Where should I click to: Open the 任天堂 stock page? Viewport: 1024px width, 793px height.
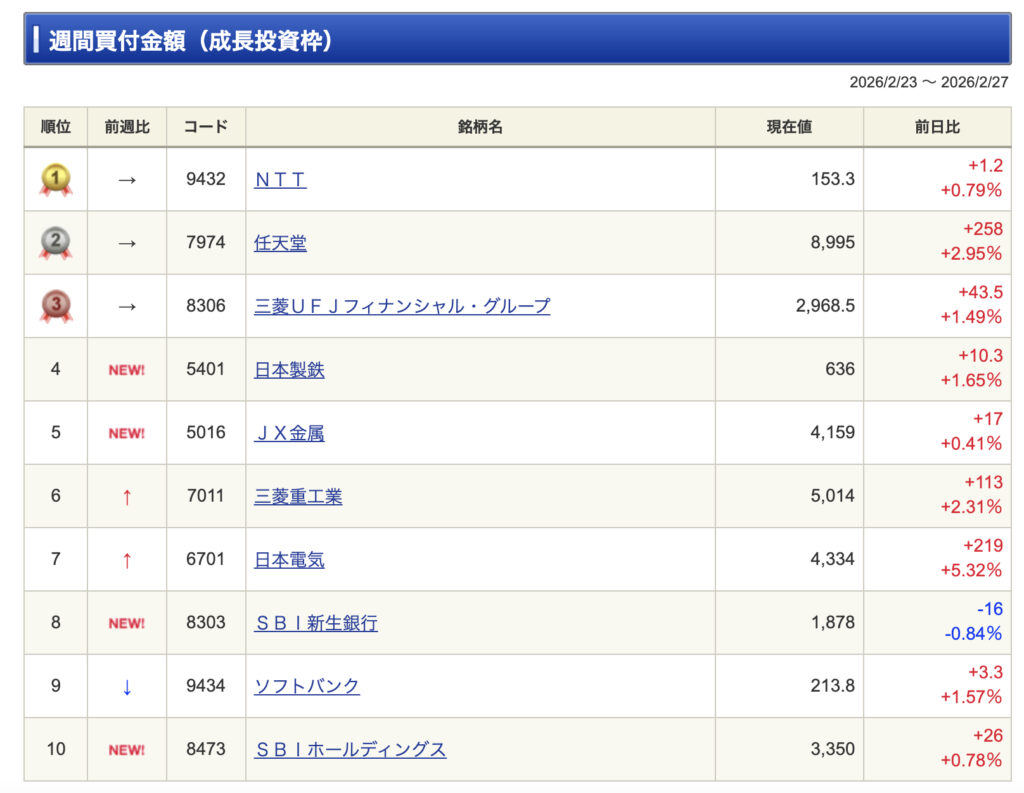[280, 243]
